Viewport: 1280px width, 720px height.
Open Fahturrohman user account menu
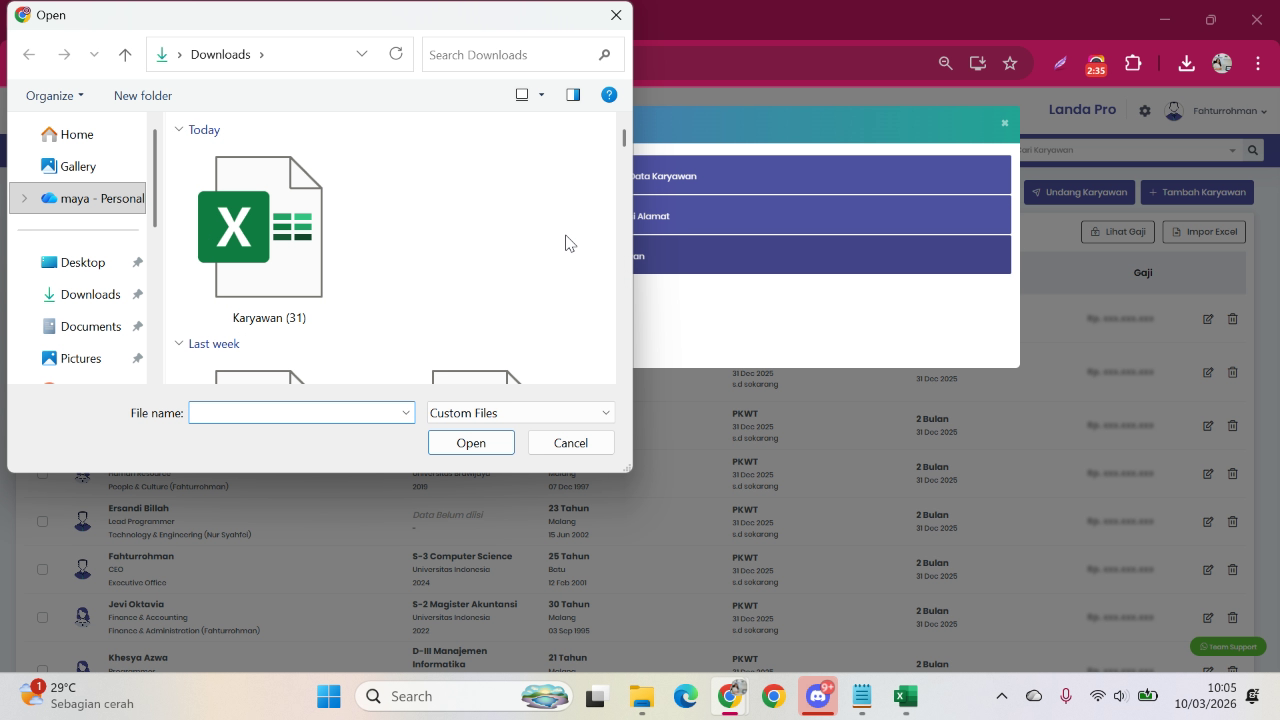click(1217, 111)
